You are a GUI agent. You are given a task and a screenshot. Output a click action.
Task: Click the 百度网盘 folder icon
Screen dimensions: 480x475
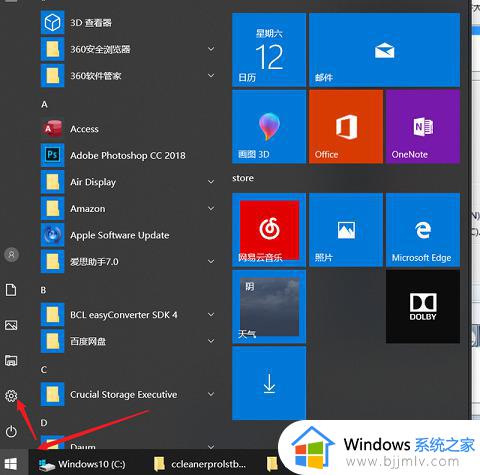tap(52, 341)
